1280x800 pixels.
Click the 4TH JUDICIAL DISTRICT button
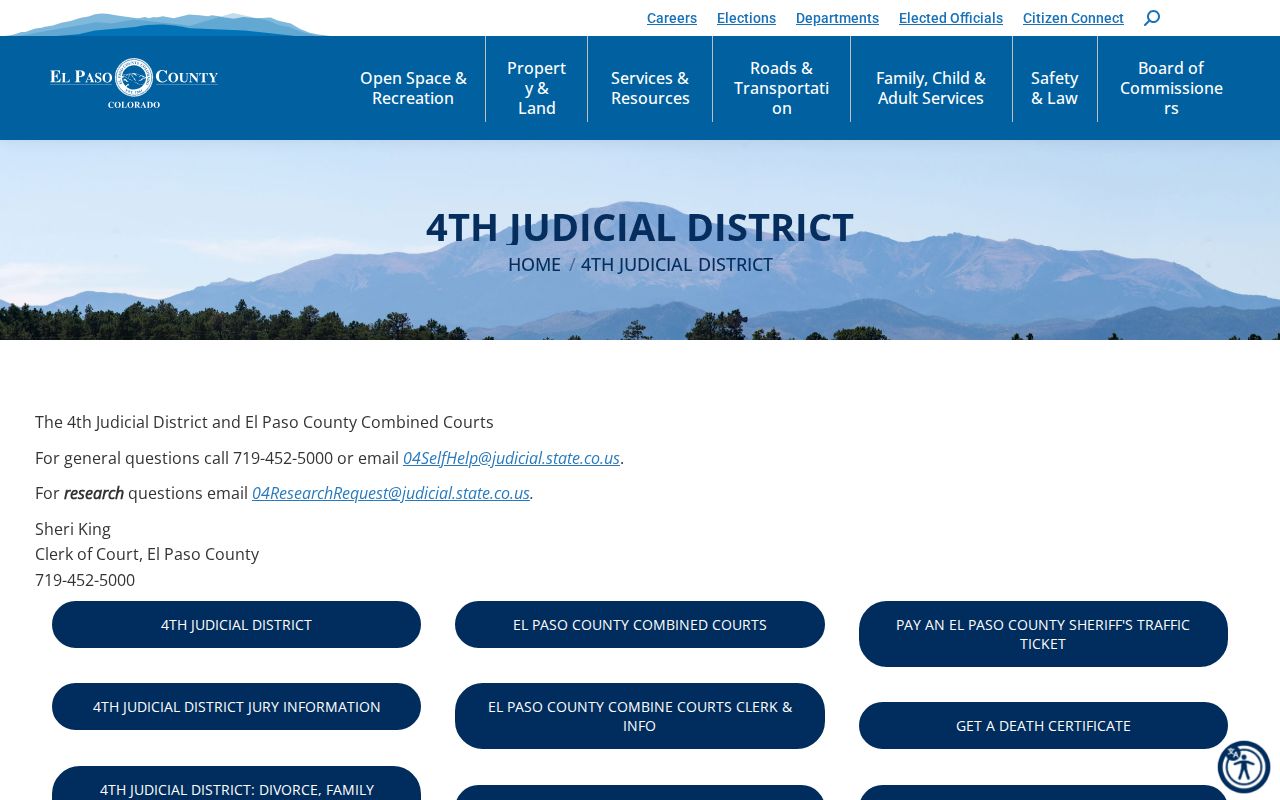(236, 624)
